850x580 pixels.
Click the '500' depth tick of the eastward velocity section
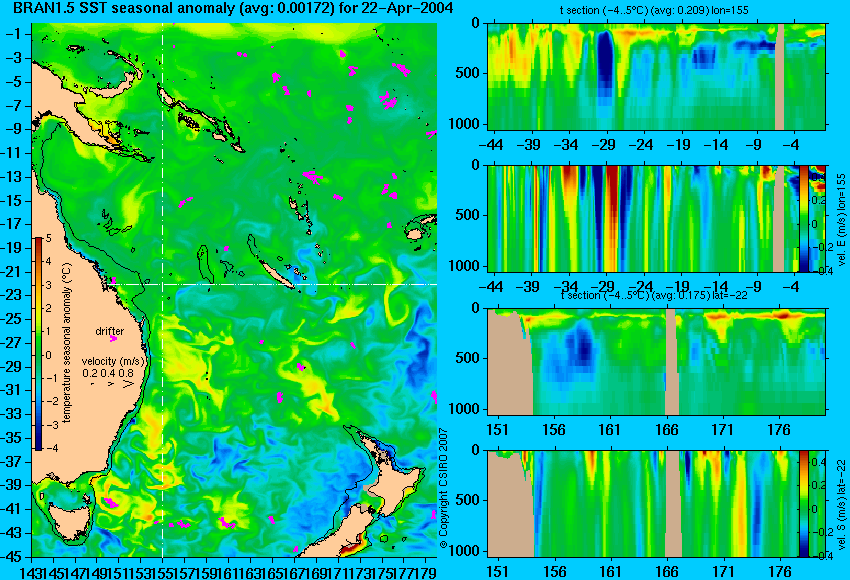click(x=468, y=215)
